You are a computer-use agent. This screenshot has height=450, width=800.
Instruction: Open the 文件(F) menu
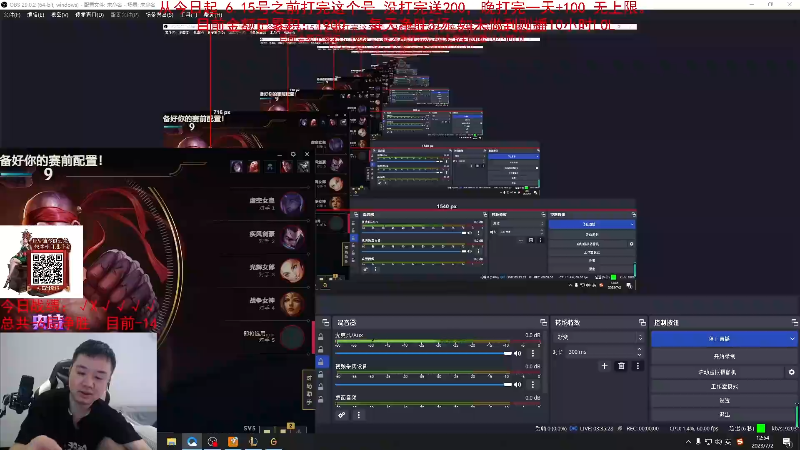tap(12, 15)
